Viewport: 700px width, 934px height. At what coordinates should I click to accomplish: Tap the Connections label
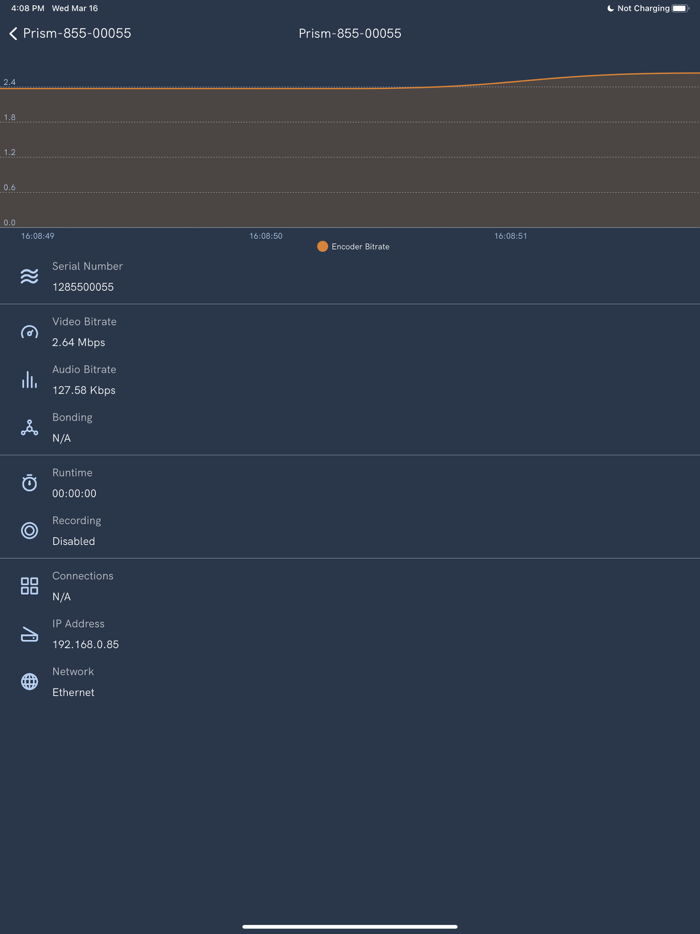83,576
